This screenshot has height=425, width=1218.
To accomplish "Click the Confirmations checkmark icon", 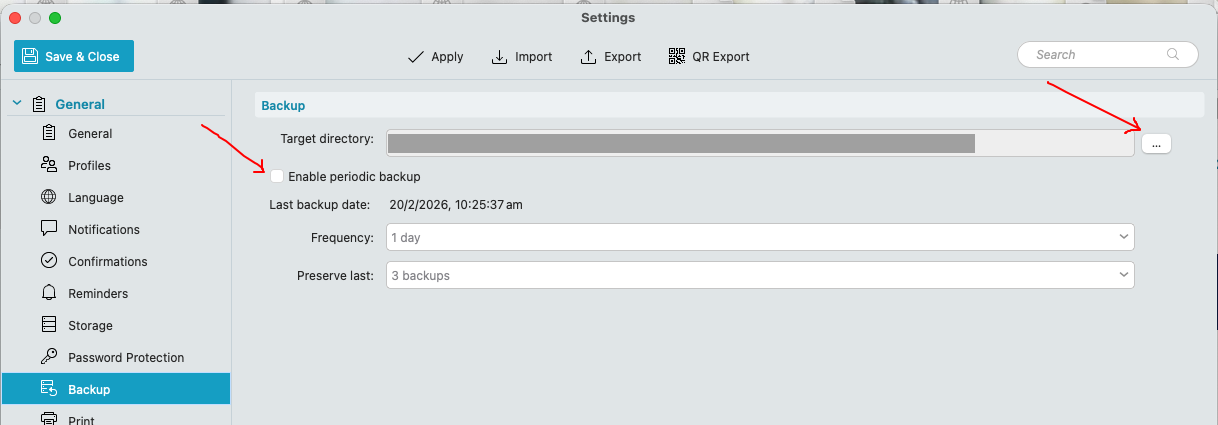I will pos(49,261).
